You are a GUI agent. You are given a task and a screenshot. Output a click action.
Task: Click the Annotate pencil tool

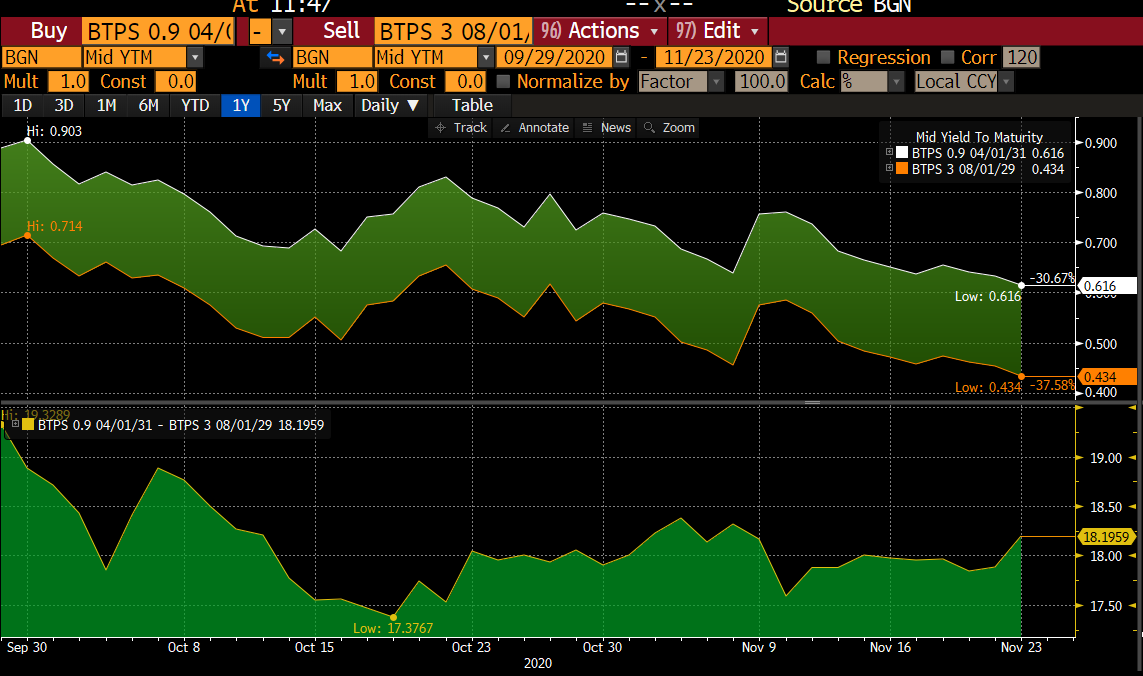pyautogui.click(x=535, y=128)
